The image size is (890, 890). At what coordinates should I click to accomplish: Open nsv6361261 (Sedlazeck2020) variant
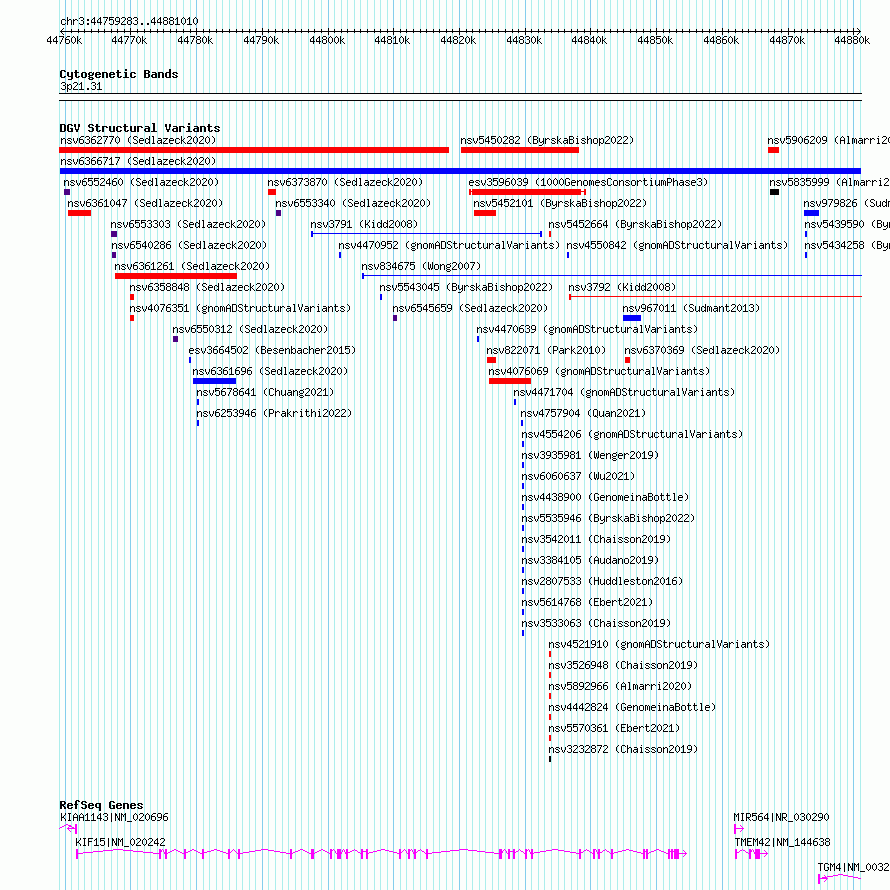192,266
